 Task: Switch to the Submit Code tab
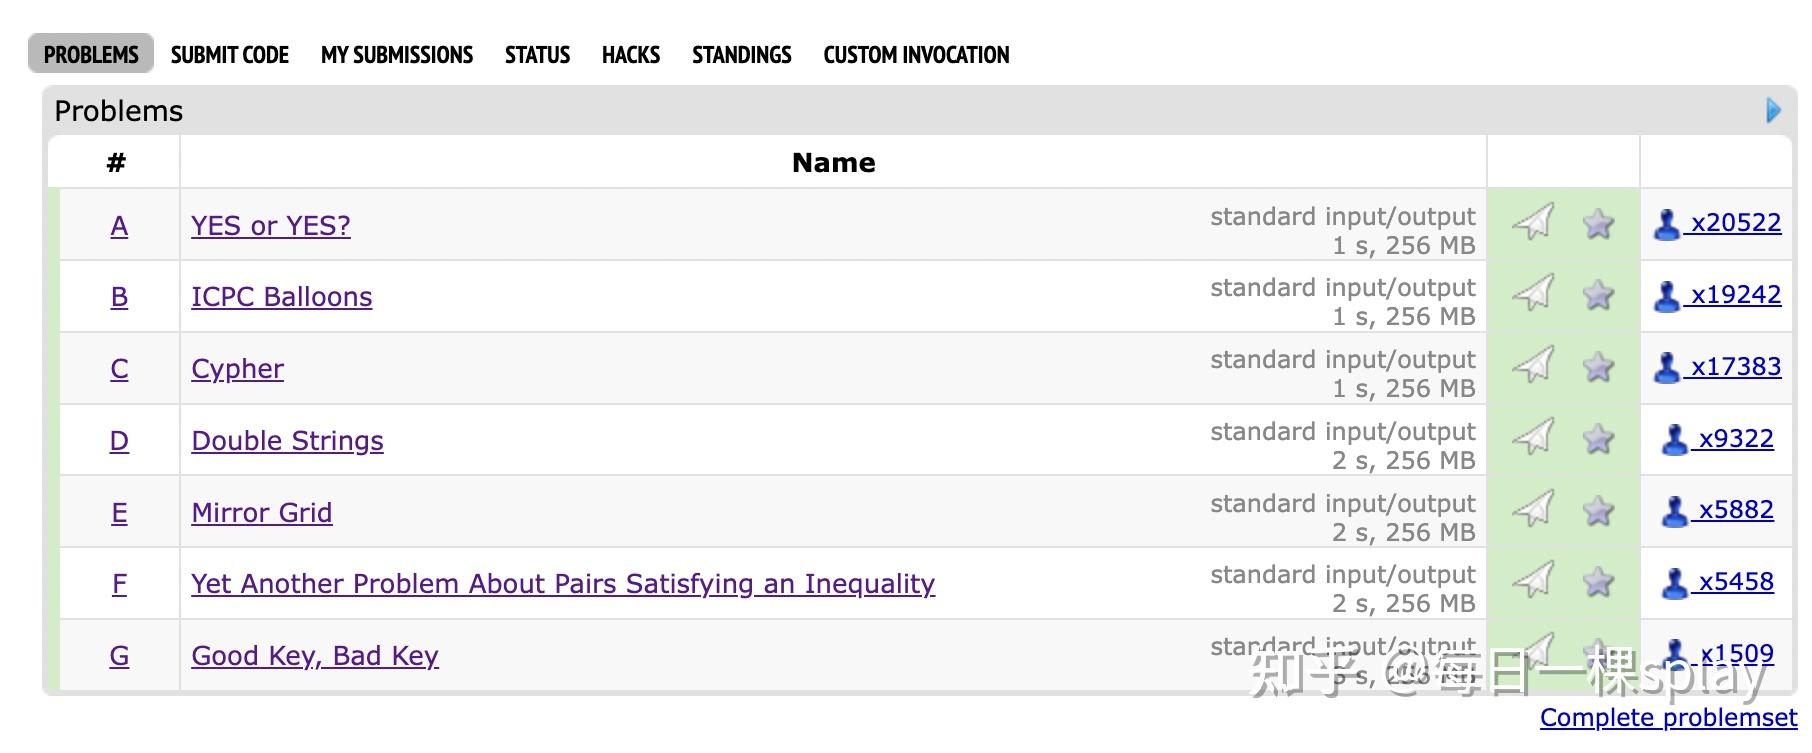230,55
